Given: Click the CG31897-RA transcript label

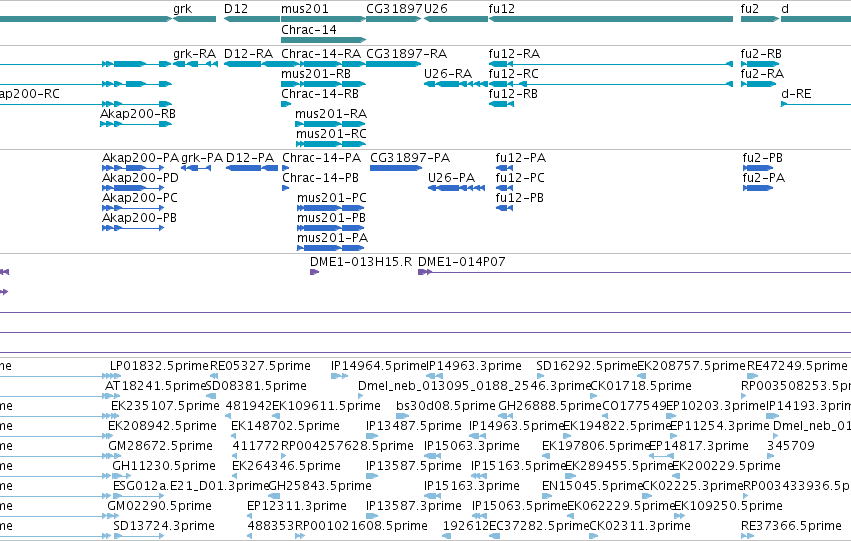Looking at the screenshot, I should [x=407, y=54].
